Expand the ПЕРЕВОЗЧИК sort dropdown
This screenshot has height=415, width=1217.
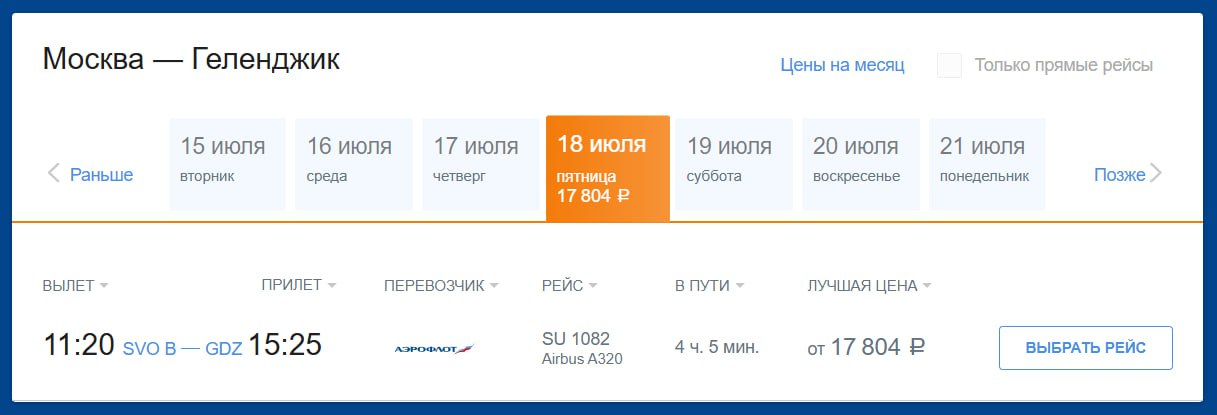point(493,286)
